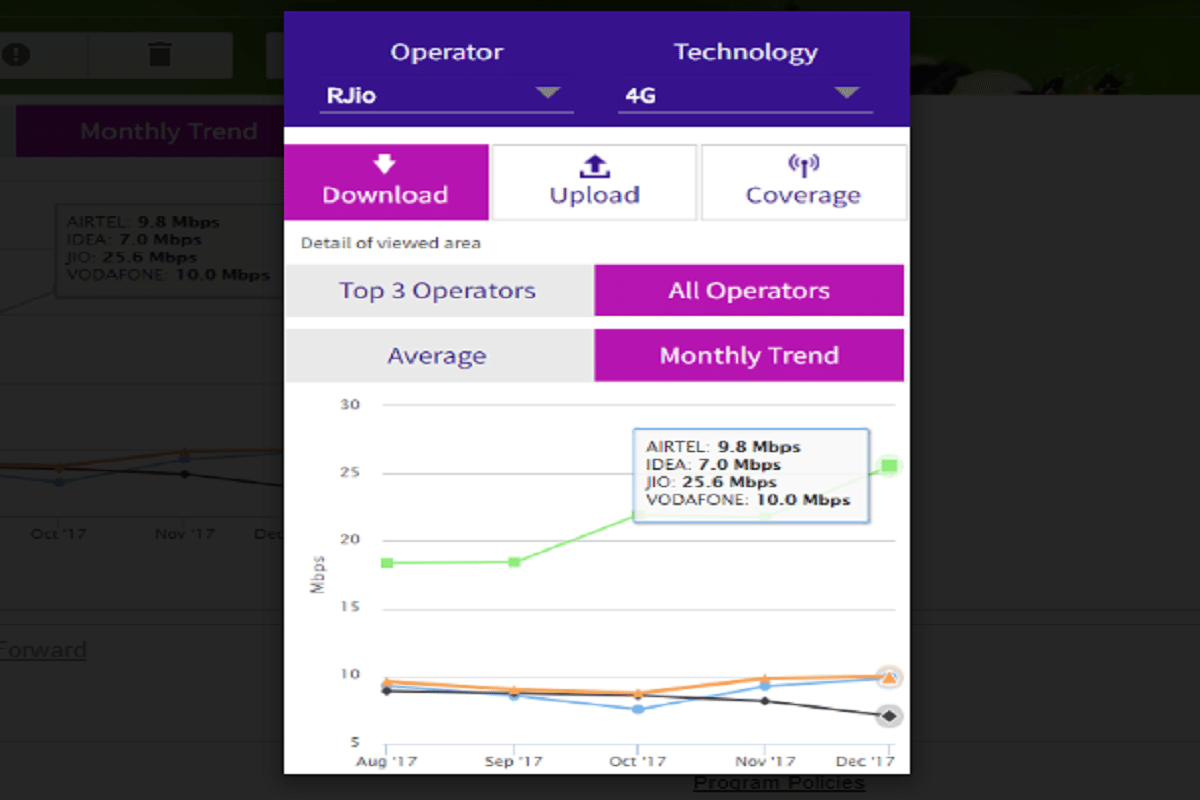
Task: Click IDEA: 7.0 Mbps in popup tooltip
Action: pos(713,465)
